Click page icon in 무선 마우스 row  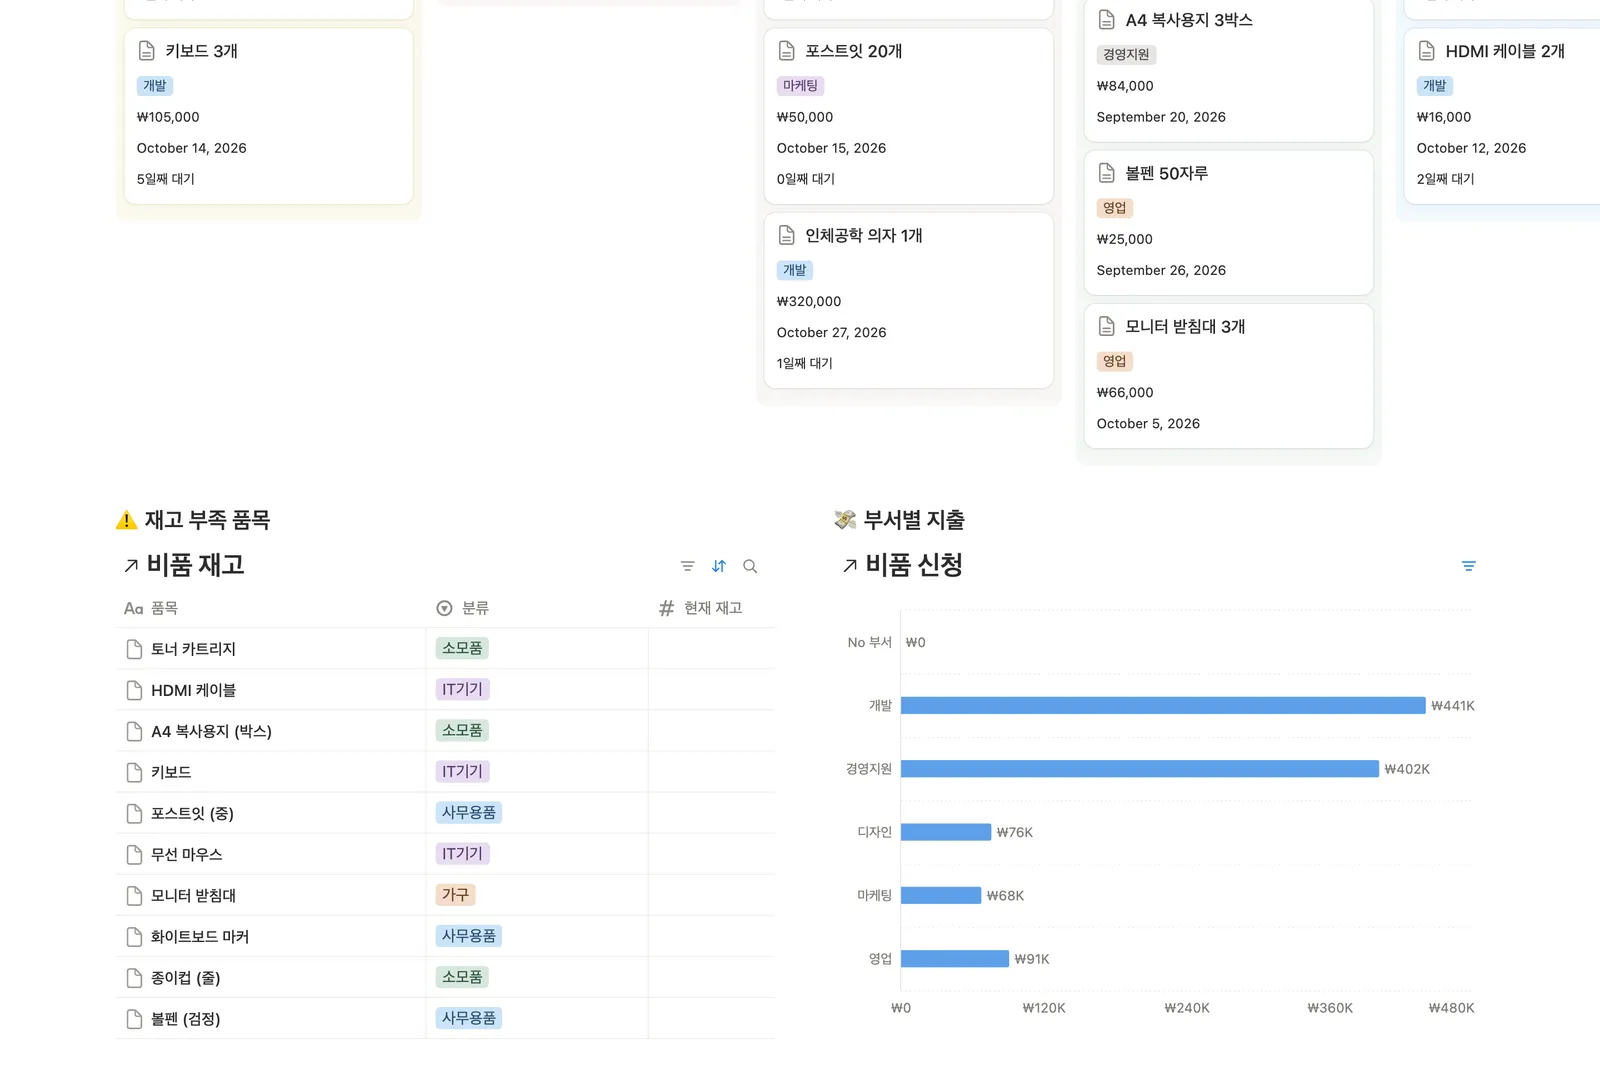point(134,854)
